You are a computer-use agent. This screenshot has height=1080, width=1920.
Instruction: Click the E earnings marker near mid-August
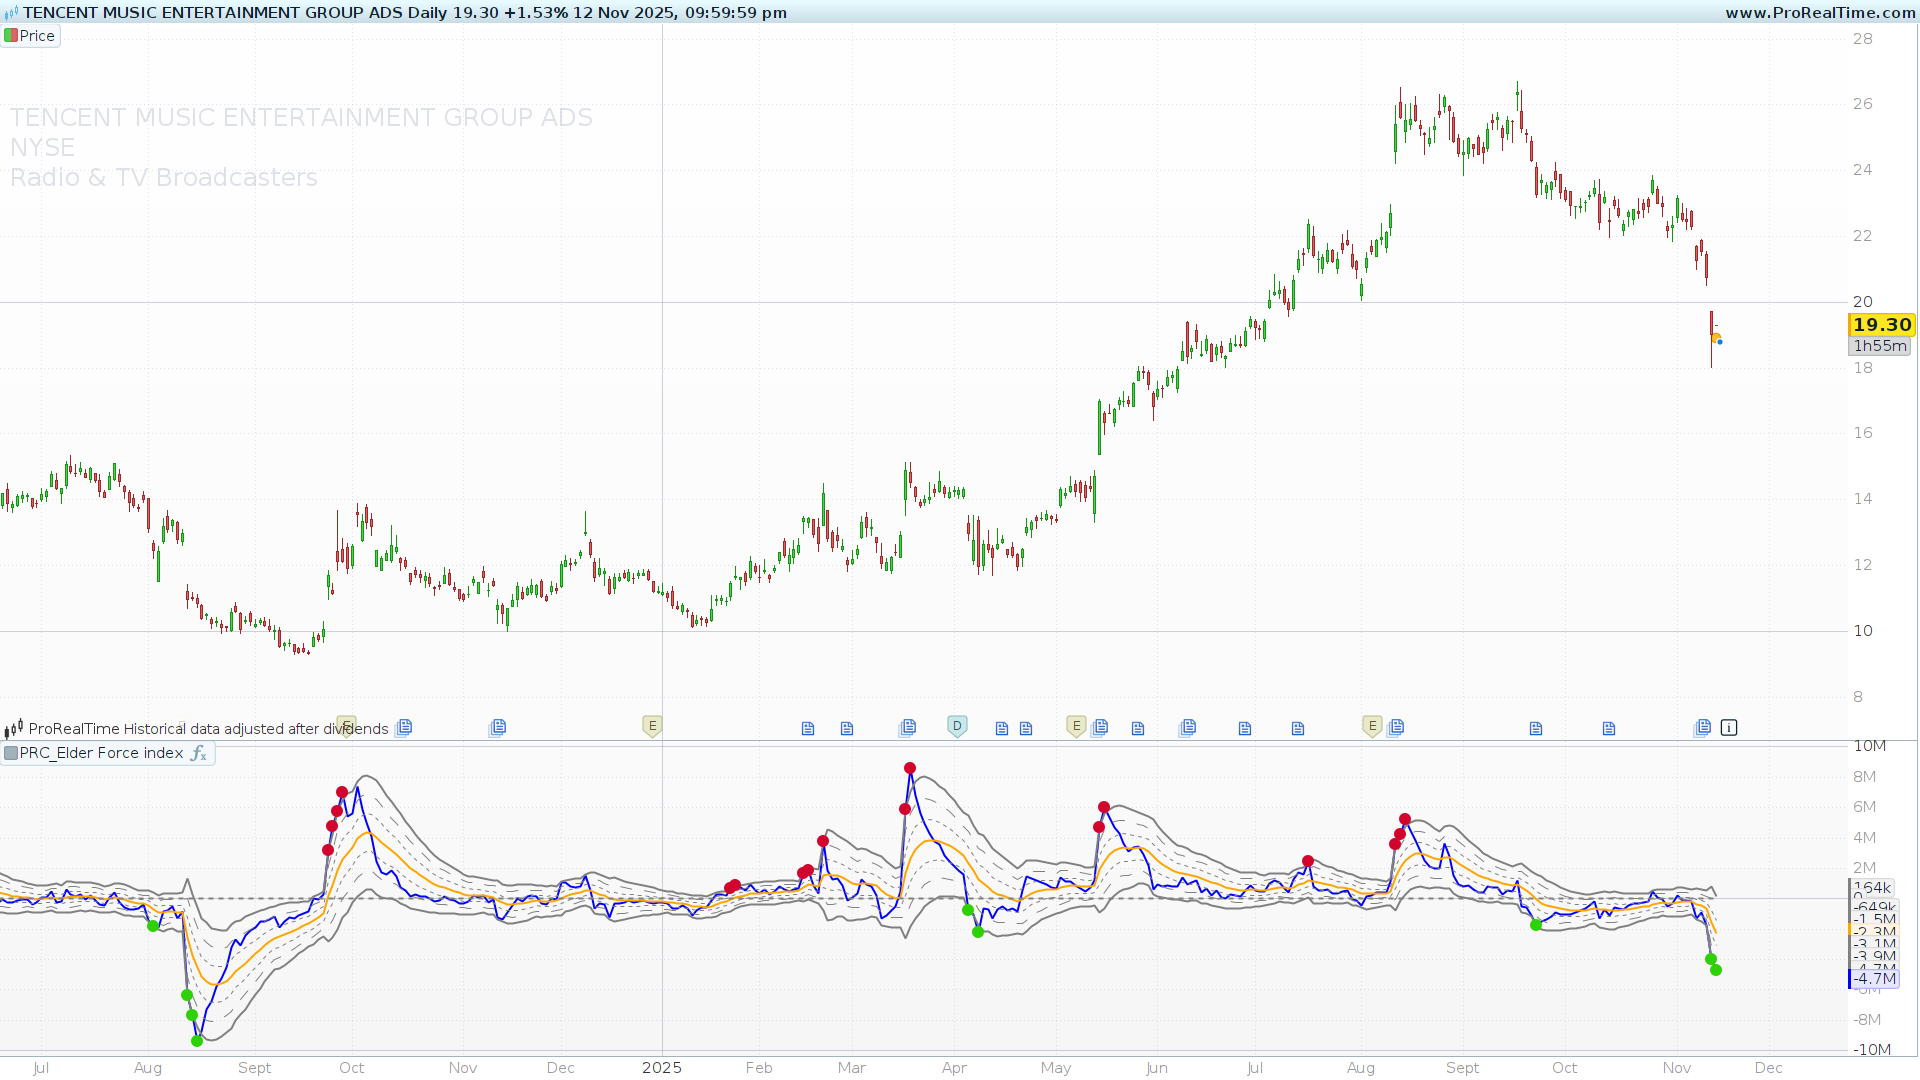[x=1372, y=726]
